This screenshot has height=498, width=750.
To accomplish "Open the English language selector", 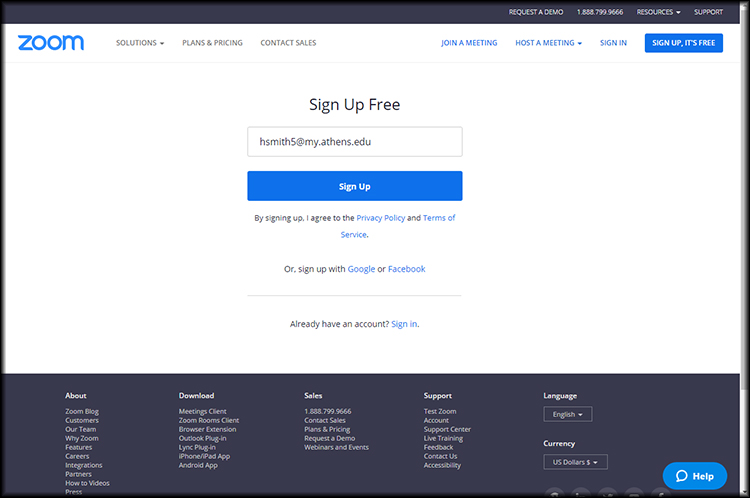I will (x=568, y=414).
